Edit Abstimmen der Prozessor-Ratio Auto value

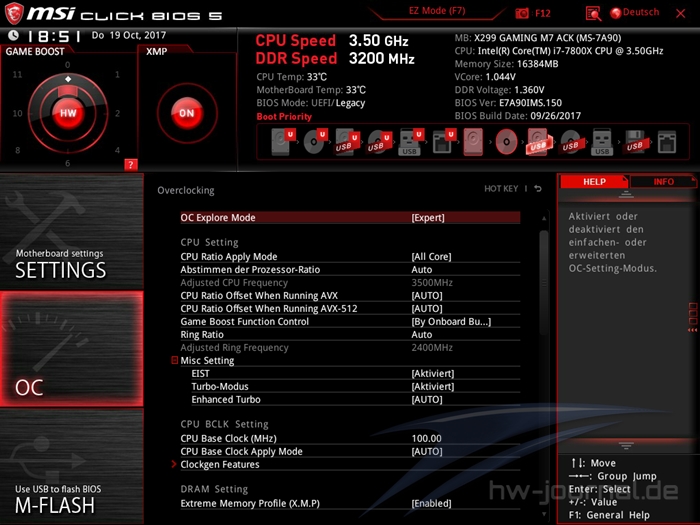click(x=350, y=269)
